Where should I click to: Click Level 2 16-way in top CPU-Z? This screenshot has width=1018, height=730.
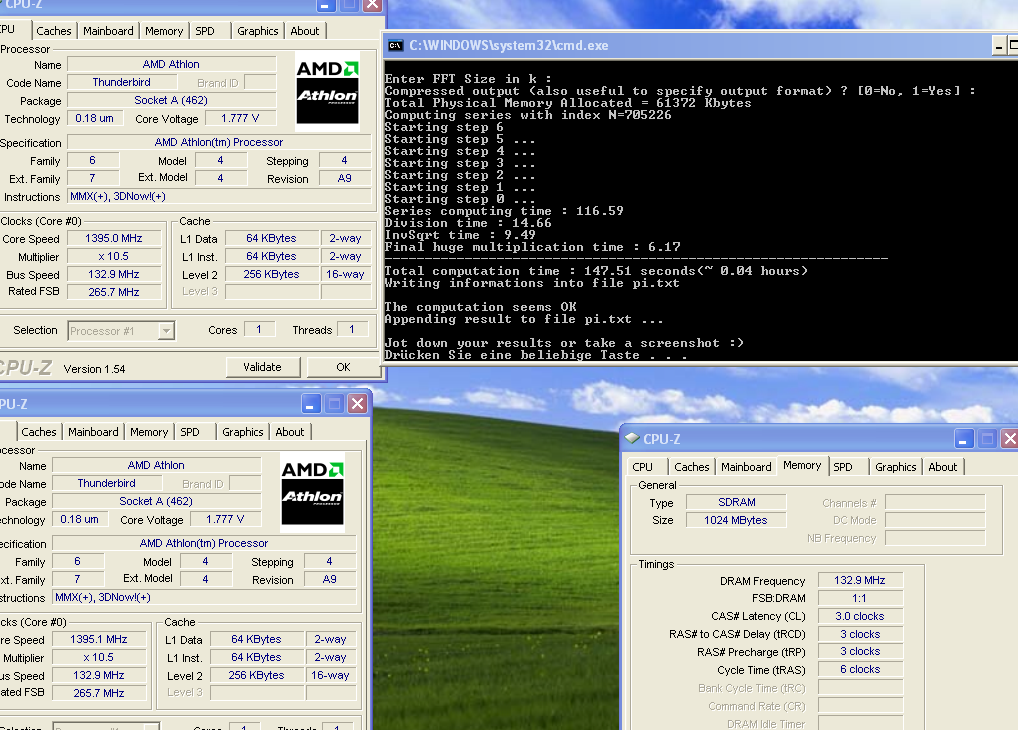[345, 275]
